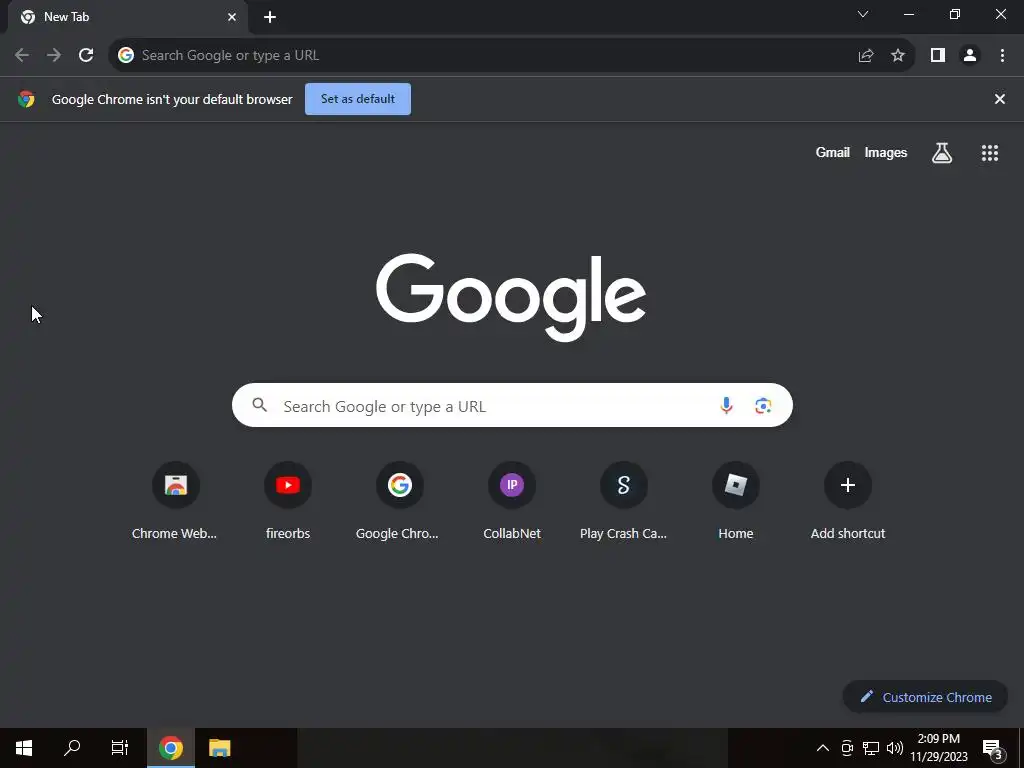This screenshot has height=768, width=1024.
Task: Open the volume speaker tray icon
Action: tap(895, 748)
